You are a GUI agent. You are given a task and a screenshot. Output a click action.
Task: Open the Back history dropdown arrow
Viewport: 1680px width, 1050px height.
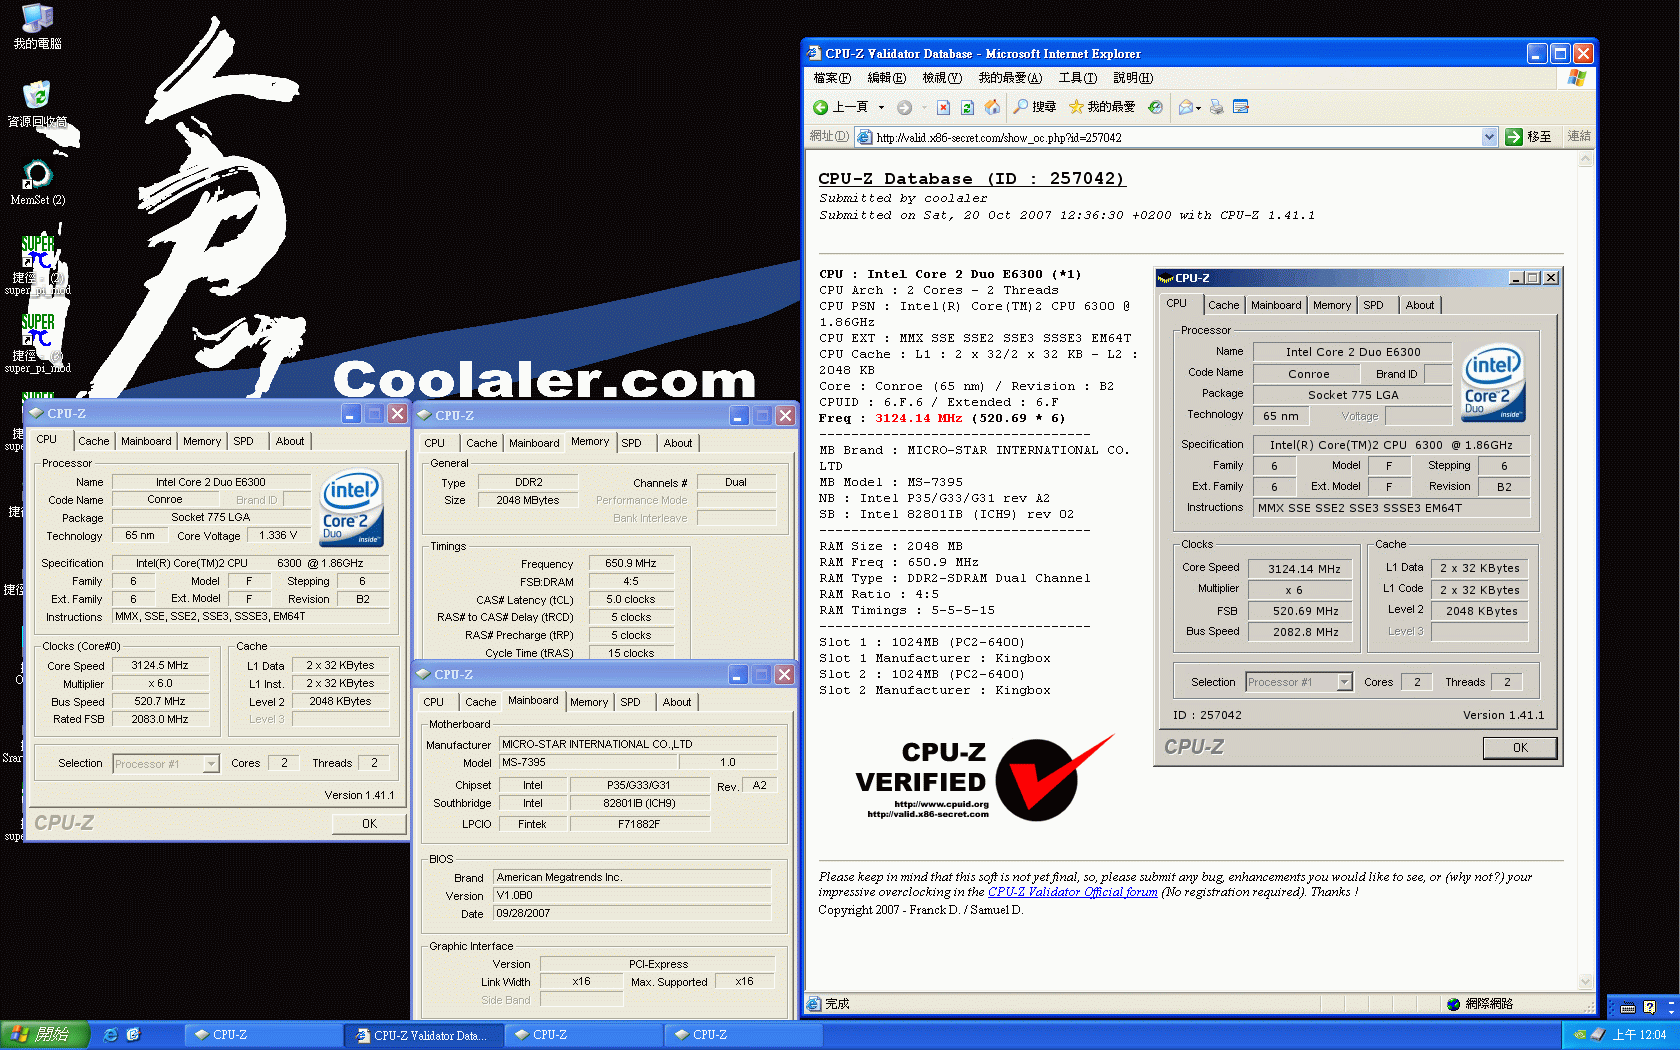point(881,107)
